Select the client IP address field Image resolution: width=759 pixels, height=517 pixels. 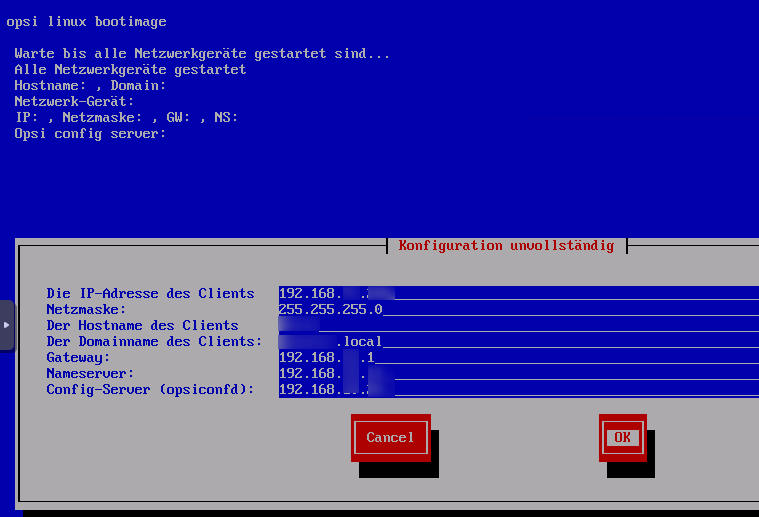tap(518, 293)
